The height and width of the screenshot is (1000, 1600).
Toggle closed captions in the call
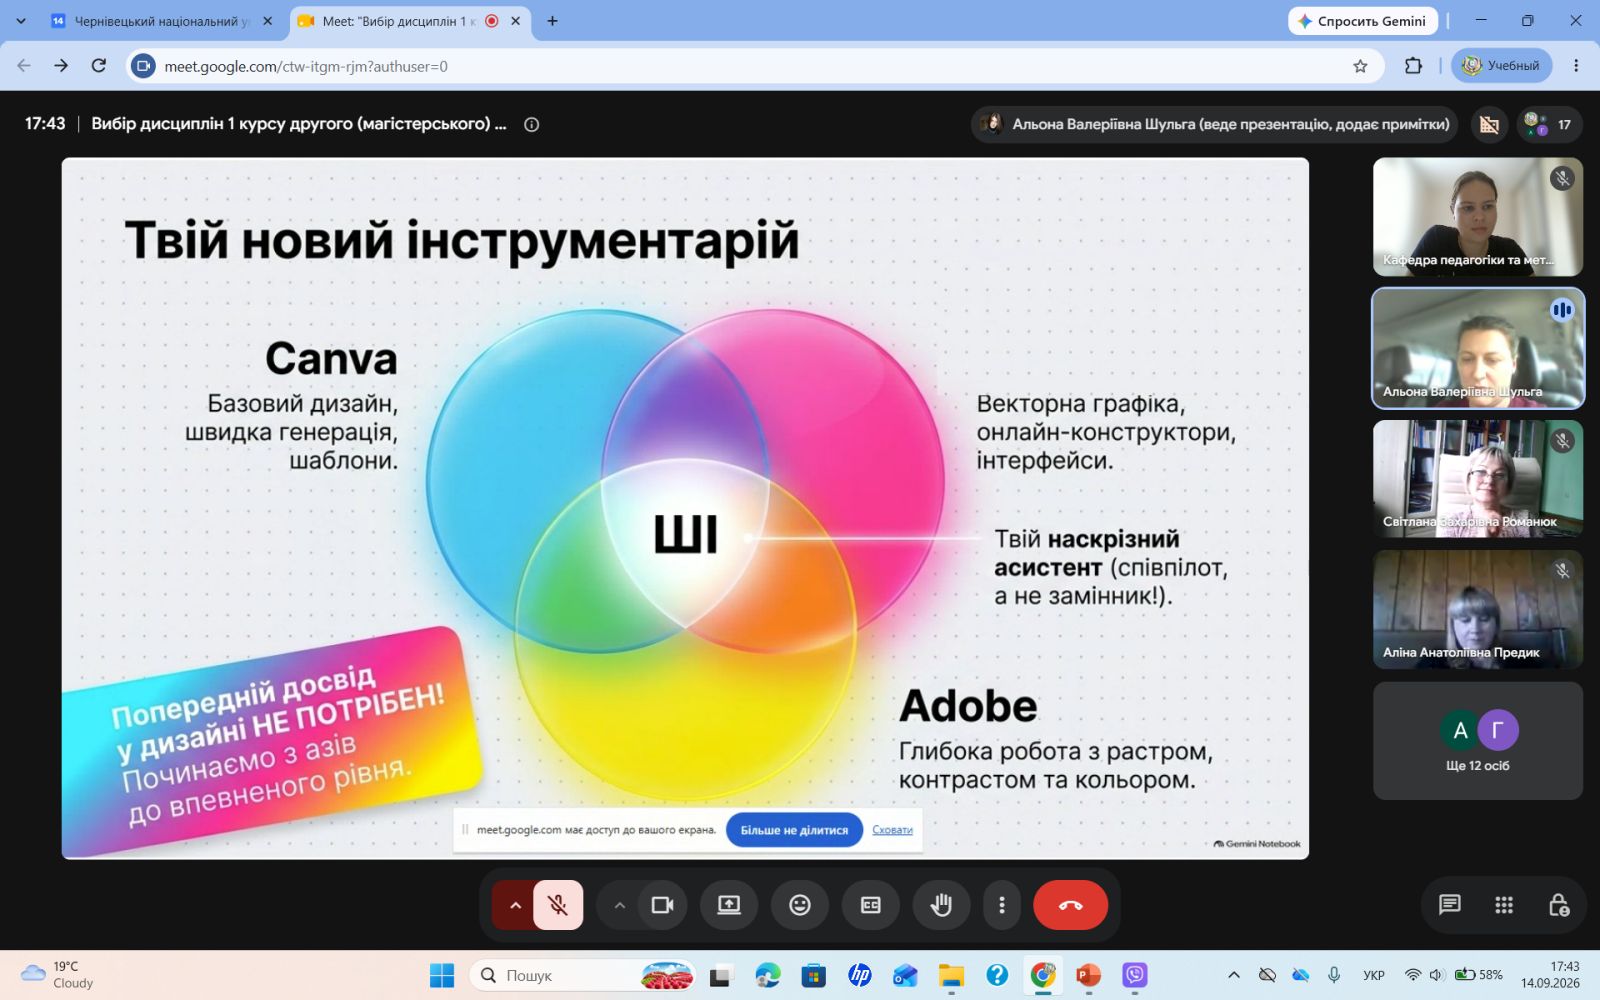(871, 905)
